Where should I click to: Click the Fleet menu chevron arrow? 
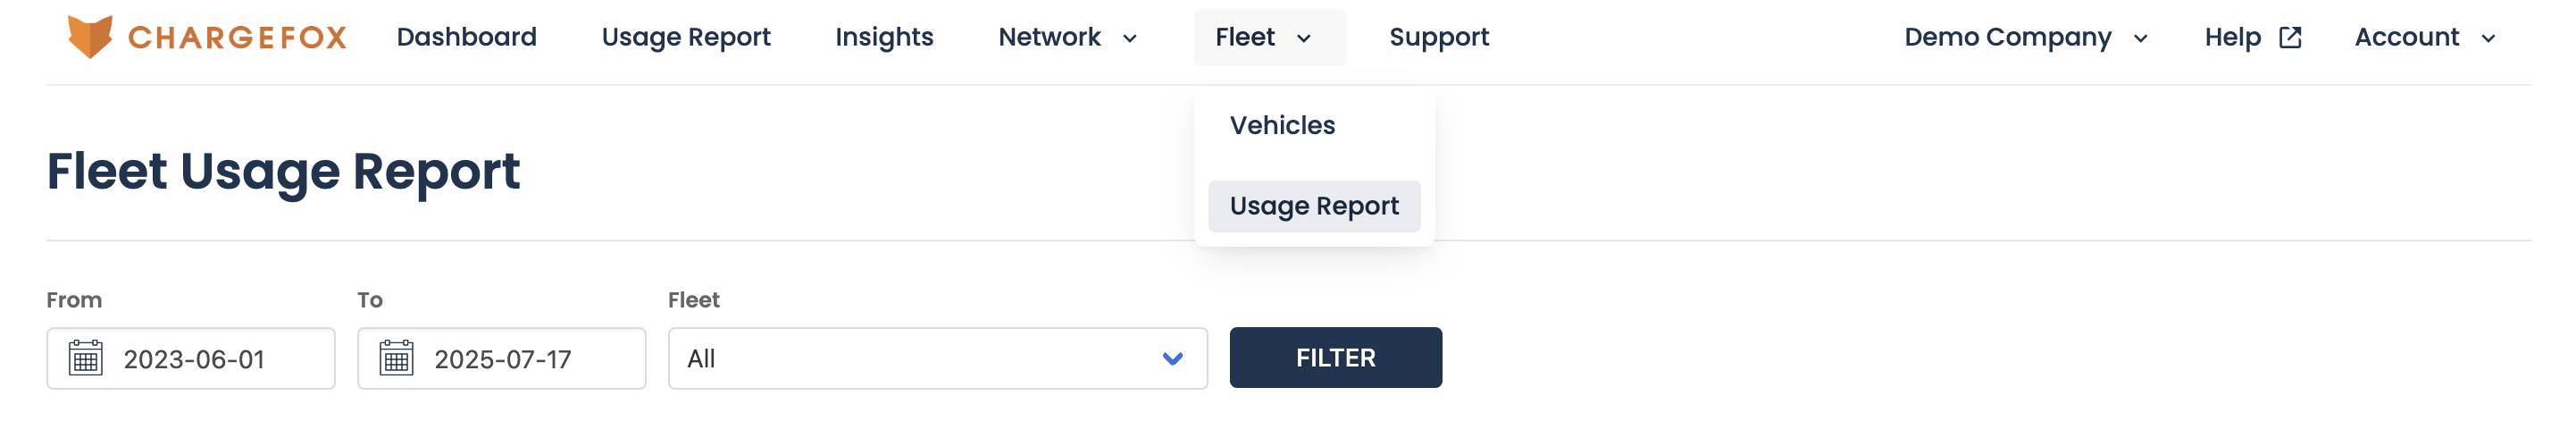(x=1304, y=39)
